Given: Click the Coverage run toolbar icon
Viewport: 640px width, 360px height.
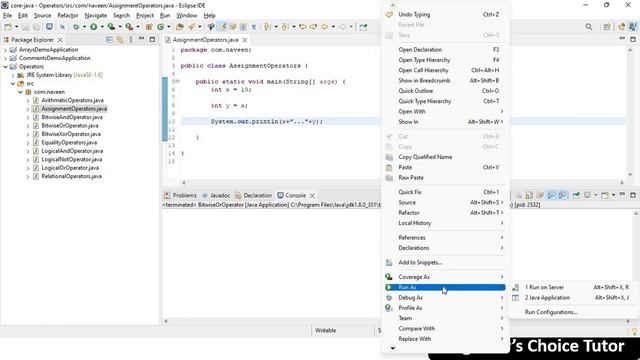Looking at the screenshot, I should [111, 27].
